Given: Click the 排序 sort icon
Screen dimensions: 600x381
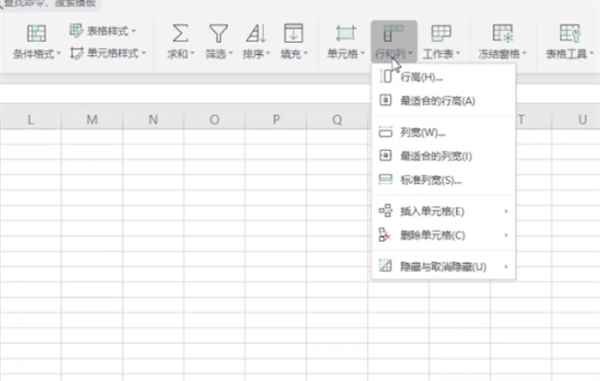Looking at the screenshot, I should point(256,33).
